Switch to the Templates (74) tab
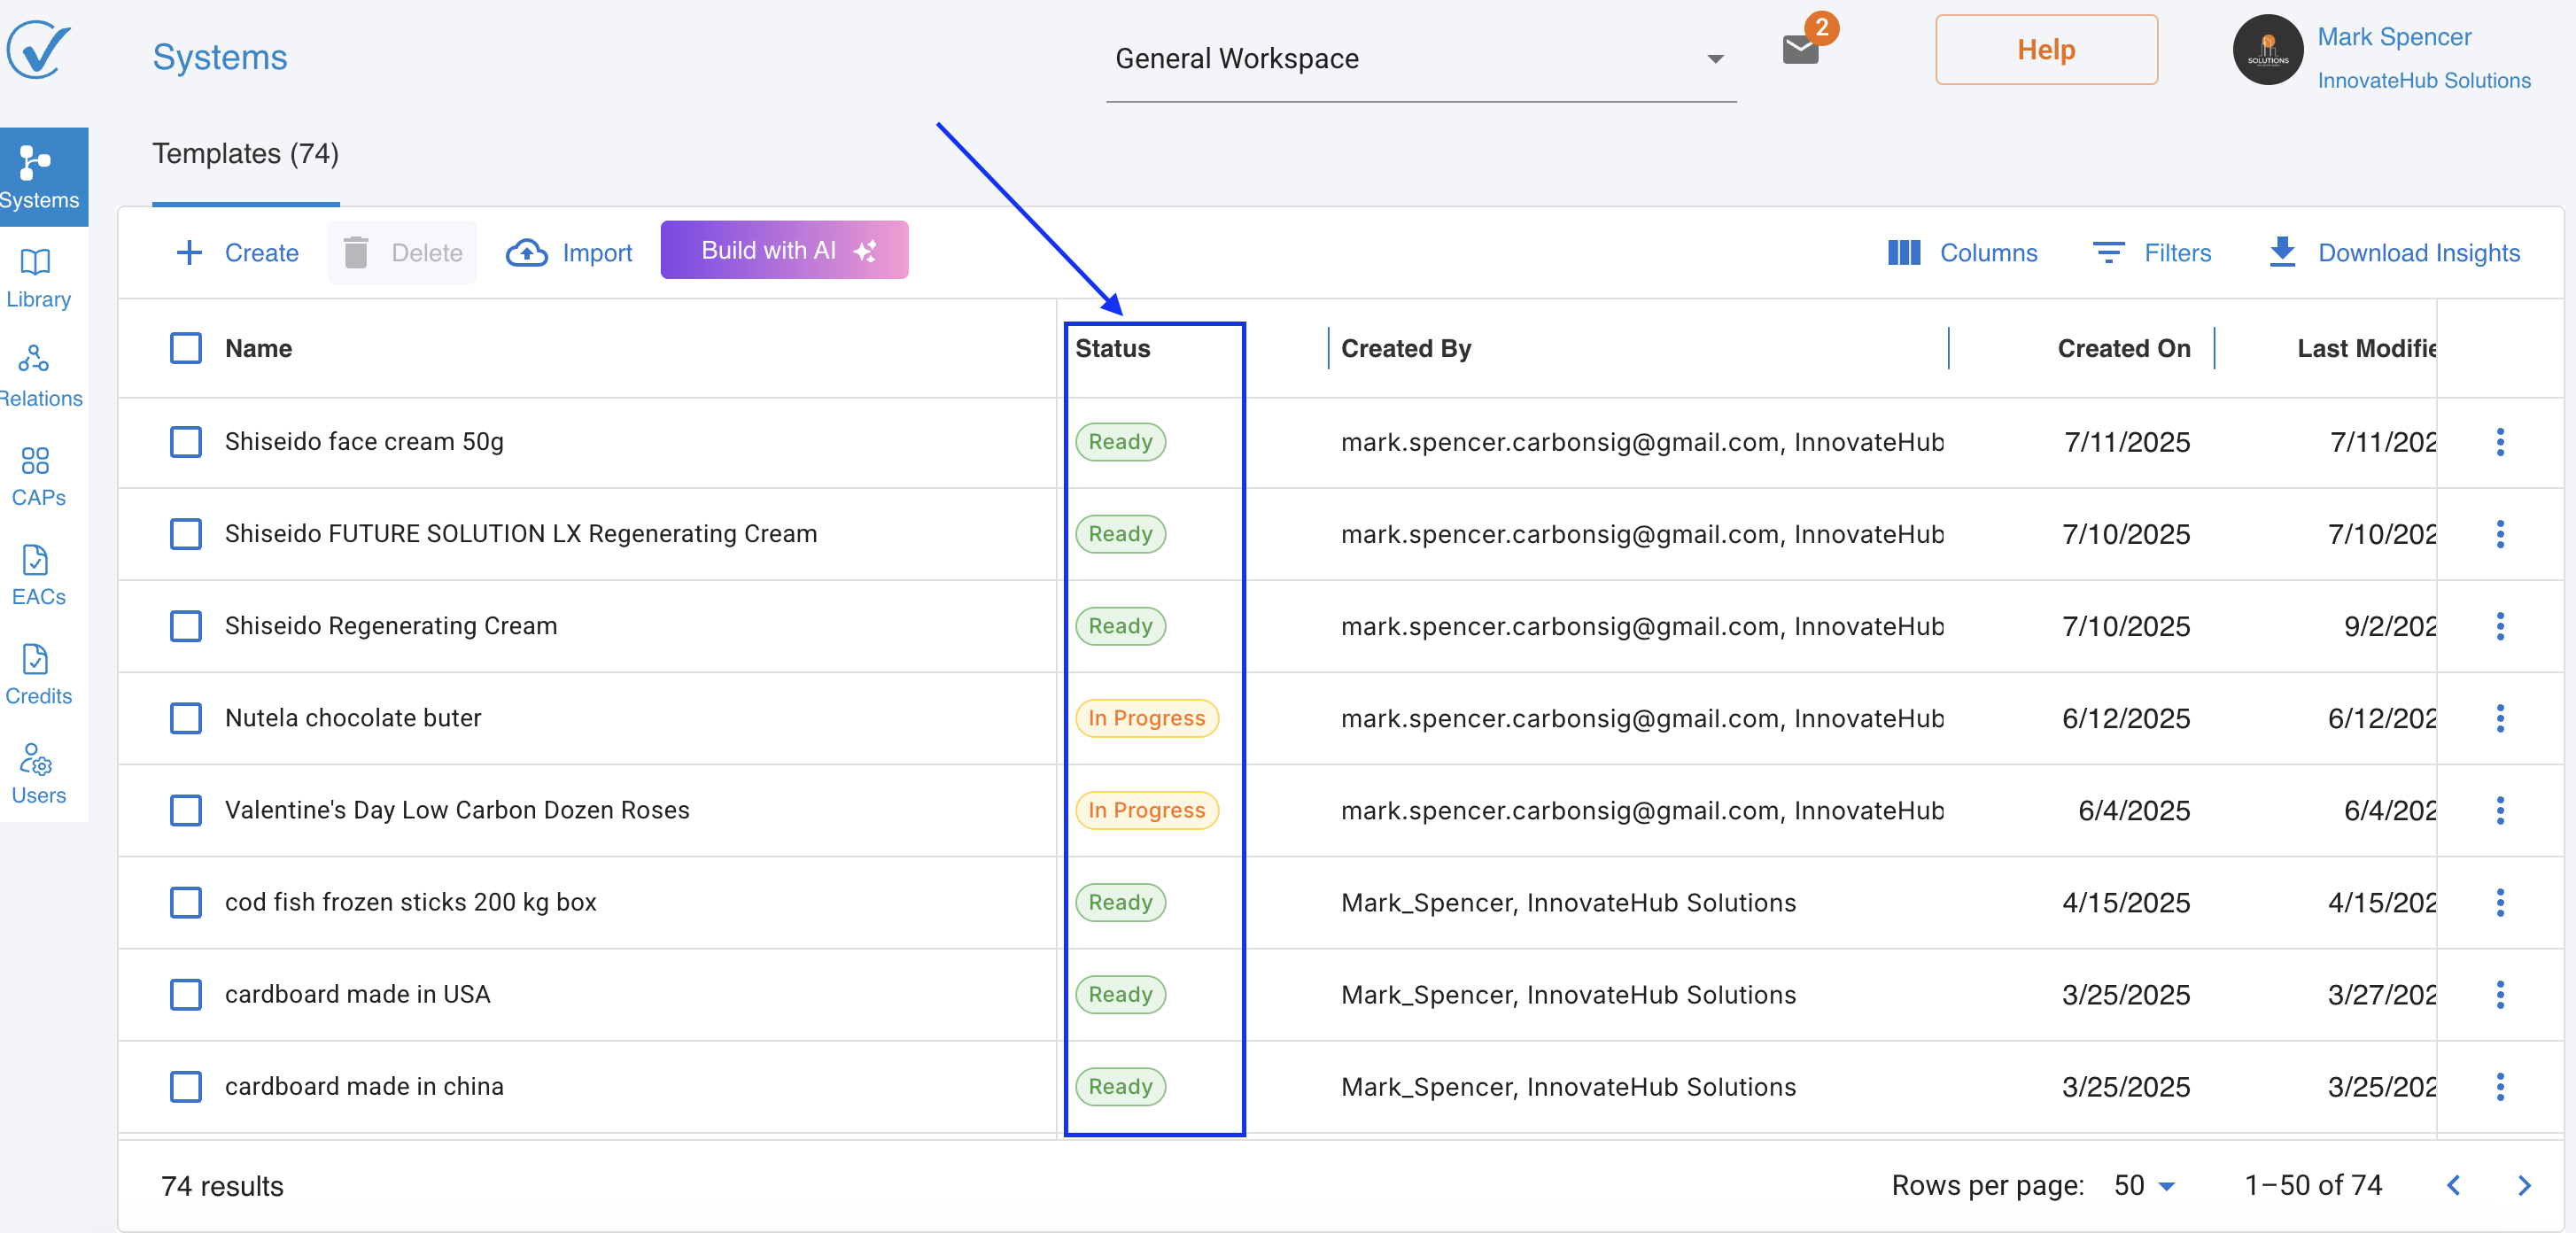2576x1233 pixels. 245,154
